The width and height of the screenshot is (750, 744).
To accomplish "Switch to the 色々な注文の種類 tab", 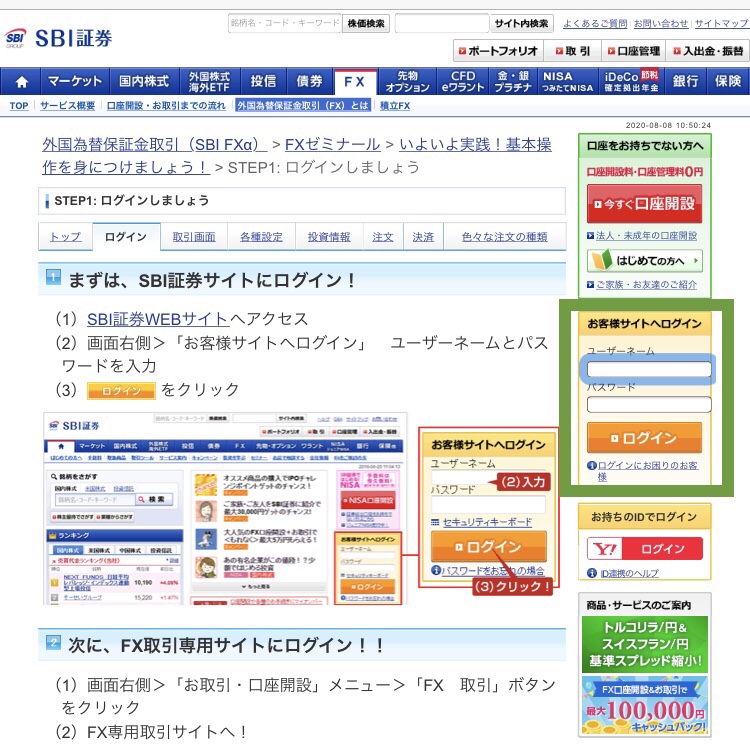I will (505, 237).
